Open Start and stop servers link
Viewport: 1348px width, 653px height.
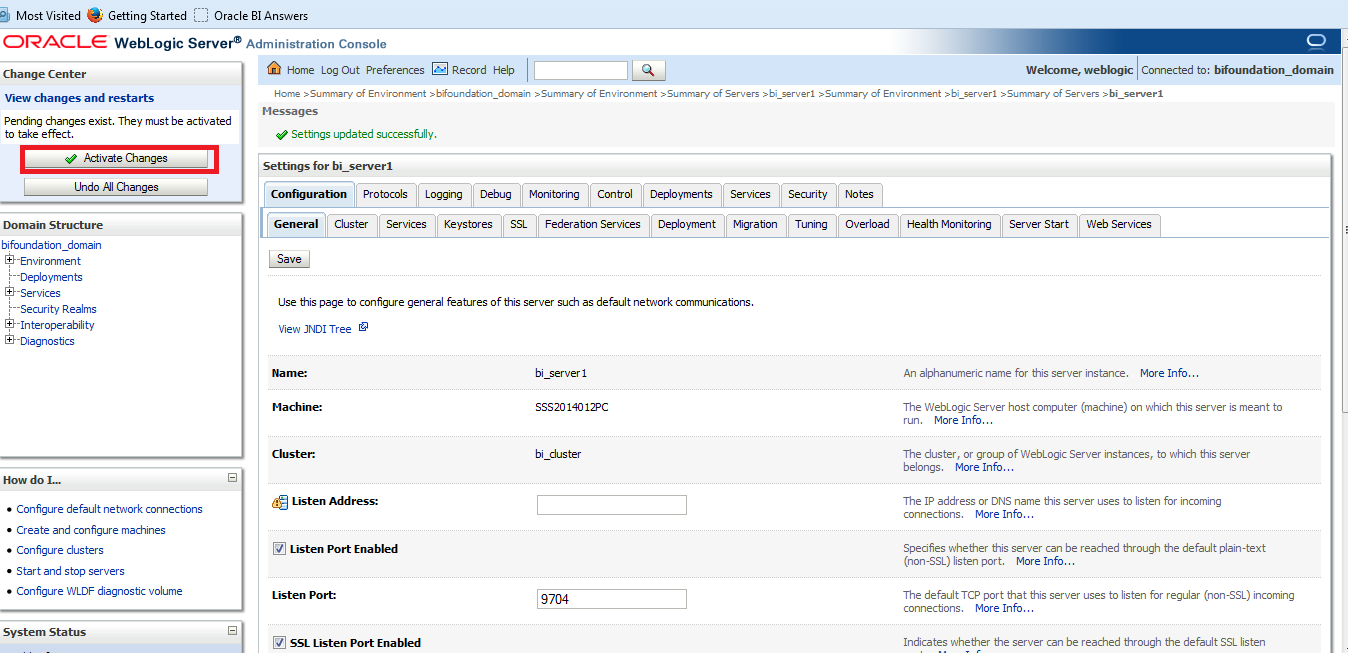[x=70, y=571]
